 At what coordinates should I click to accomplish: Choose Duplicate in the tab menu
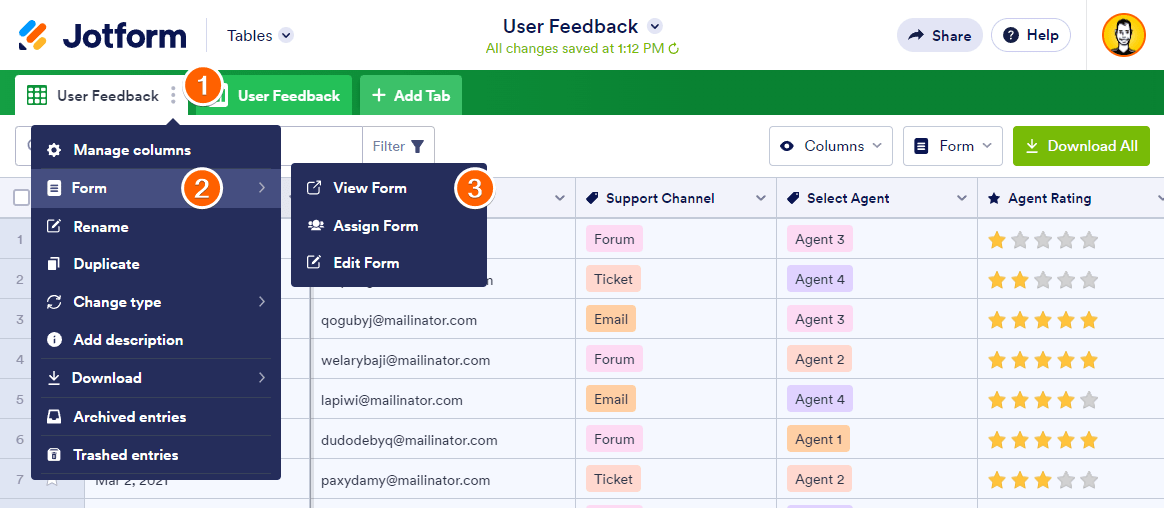click(106, 264)
